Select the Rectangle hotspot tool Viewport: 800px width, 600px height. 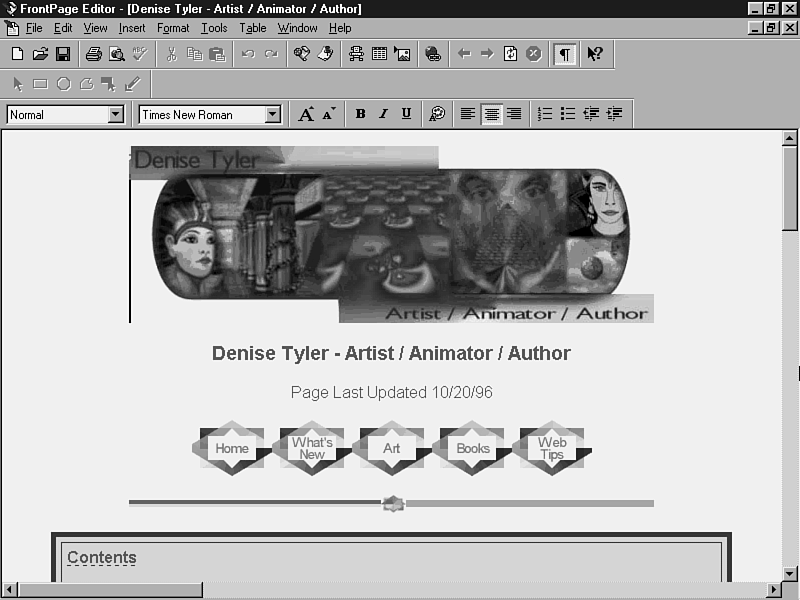(x=40, y=84)
